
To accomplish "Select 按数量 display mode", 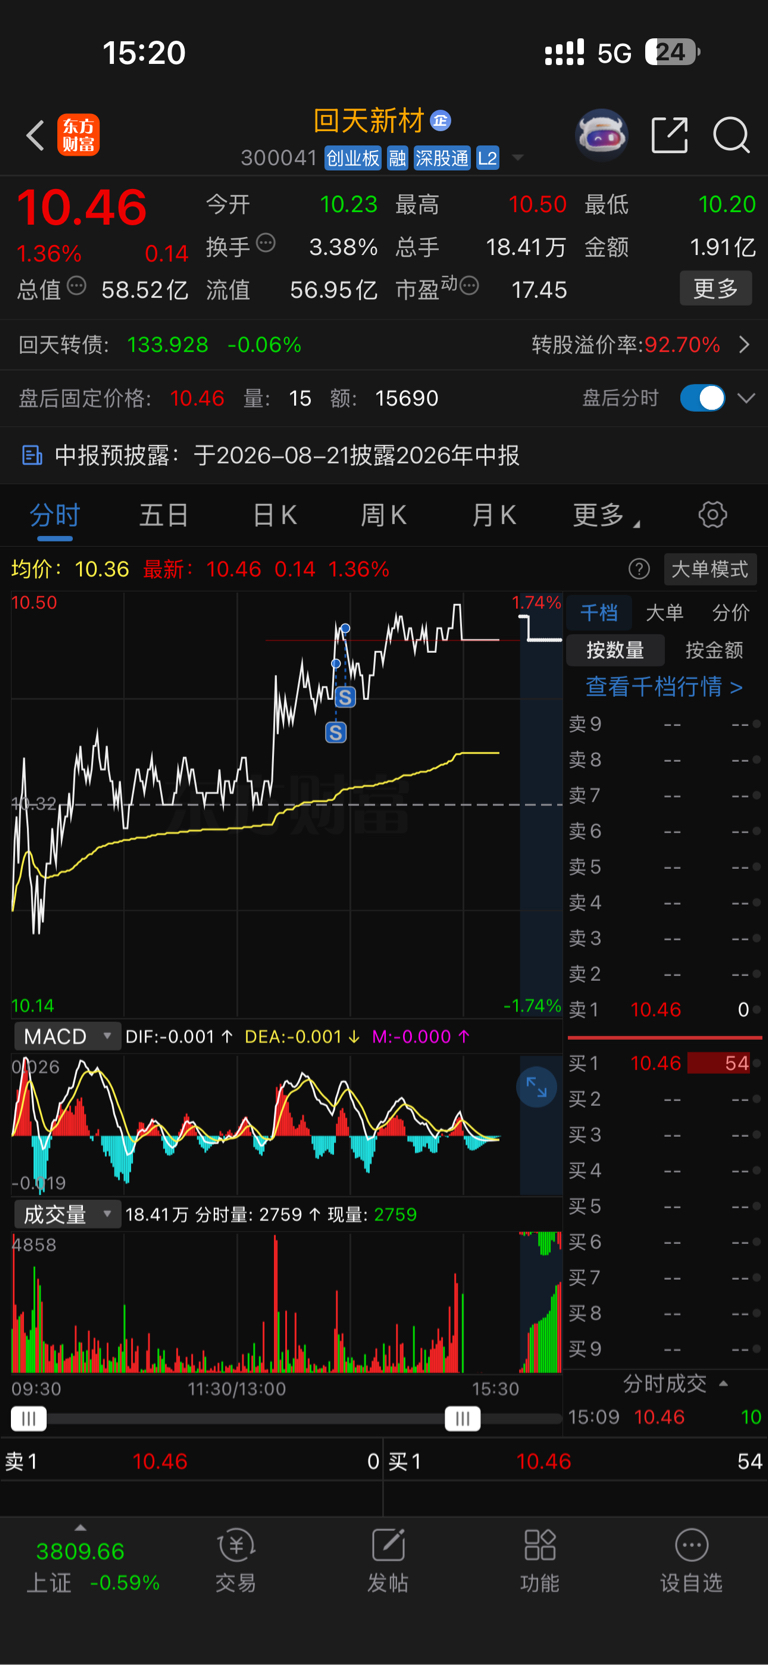I will coord(615,650).
